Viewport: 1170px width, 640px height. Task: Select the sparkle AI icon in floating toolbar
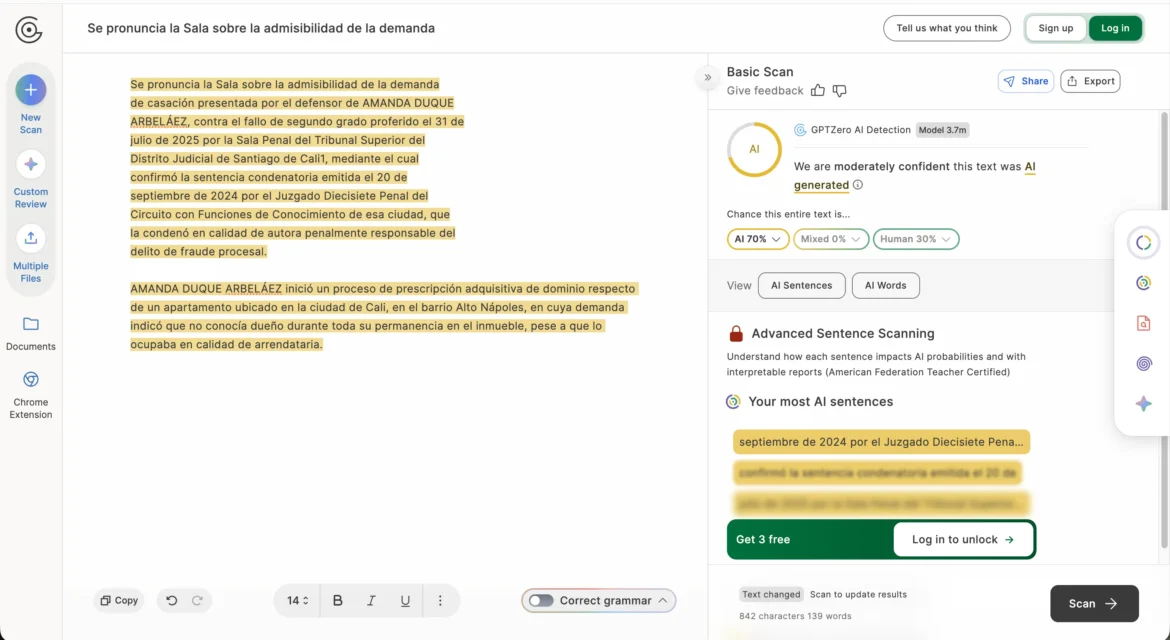pos(1143,403)
